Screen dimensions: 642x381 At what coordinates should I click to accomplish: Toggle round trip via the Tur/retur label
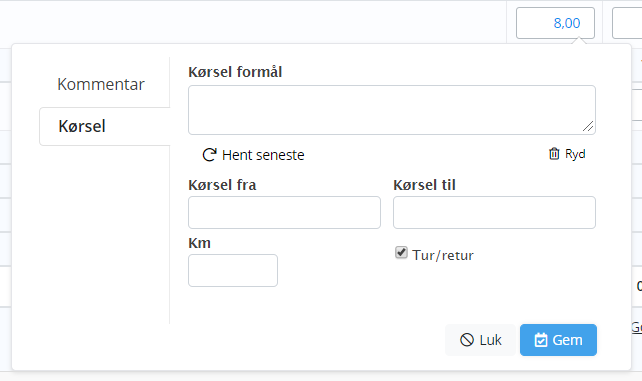[x=443, y=255]
